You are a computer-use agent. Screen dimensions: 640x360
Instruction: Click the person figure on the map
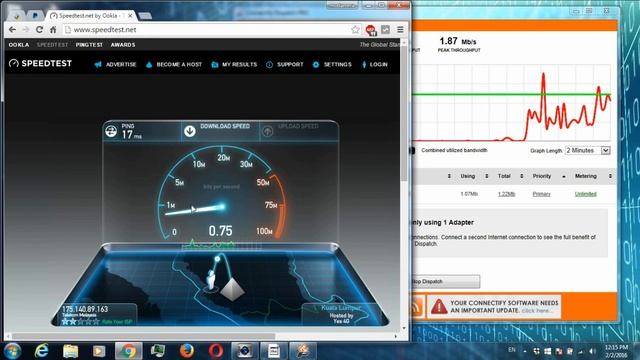tap(211, 280)
